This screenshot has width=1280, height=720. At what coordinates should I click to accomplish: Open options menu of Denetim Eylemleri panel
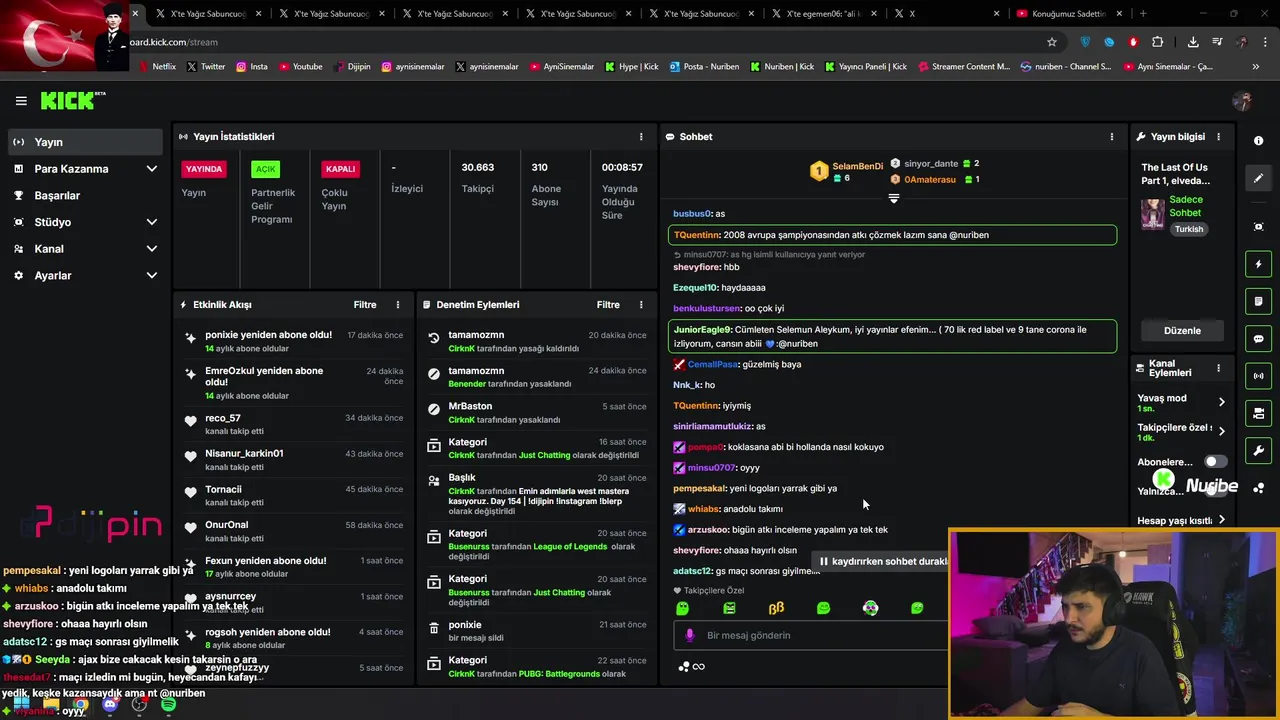(x=641, y=305)
